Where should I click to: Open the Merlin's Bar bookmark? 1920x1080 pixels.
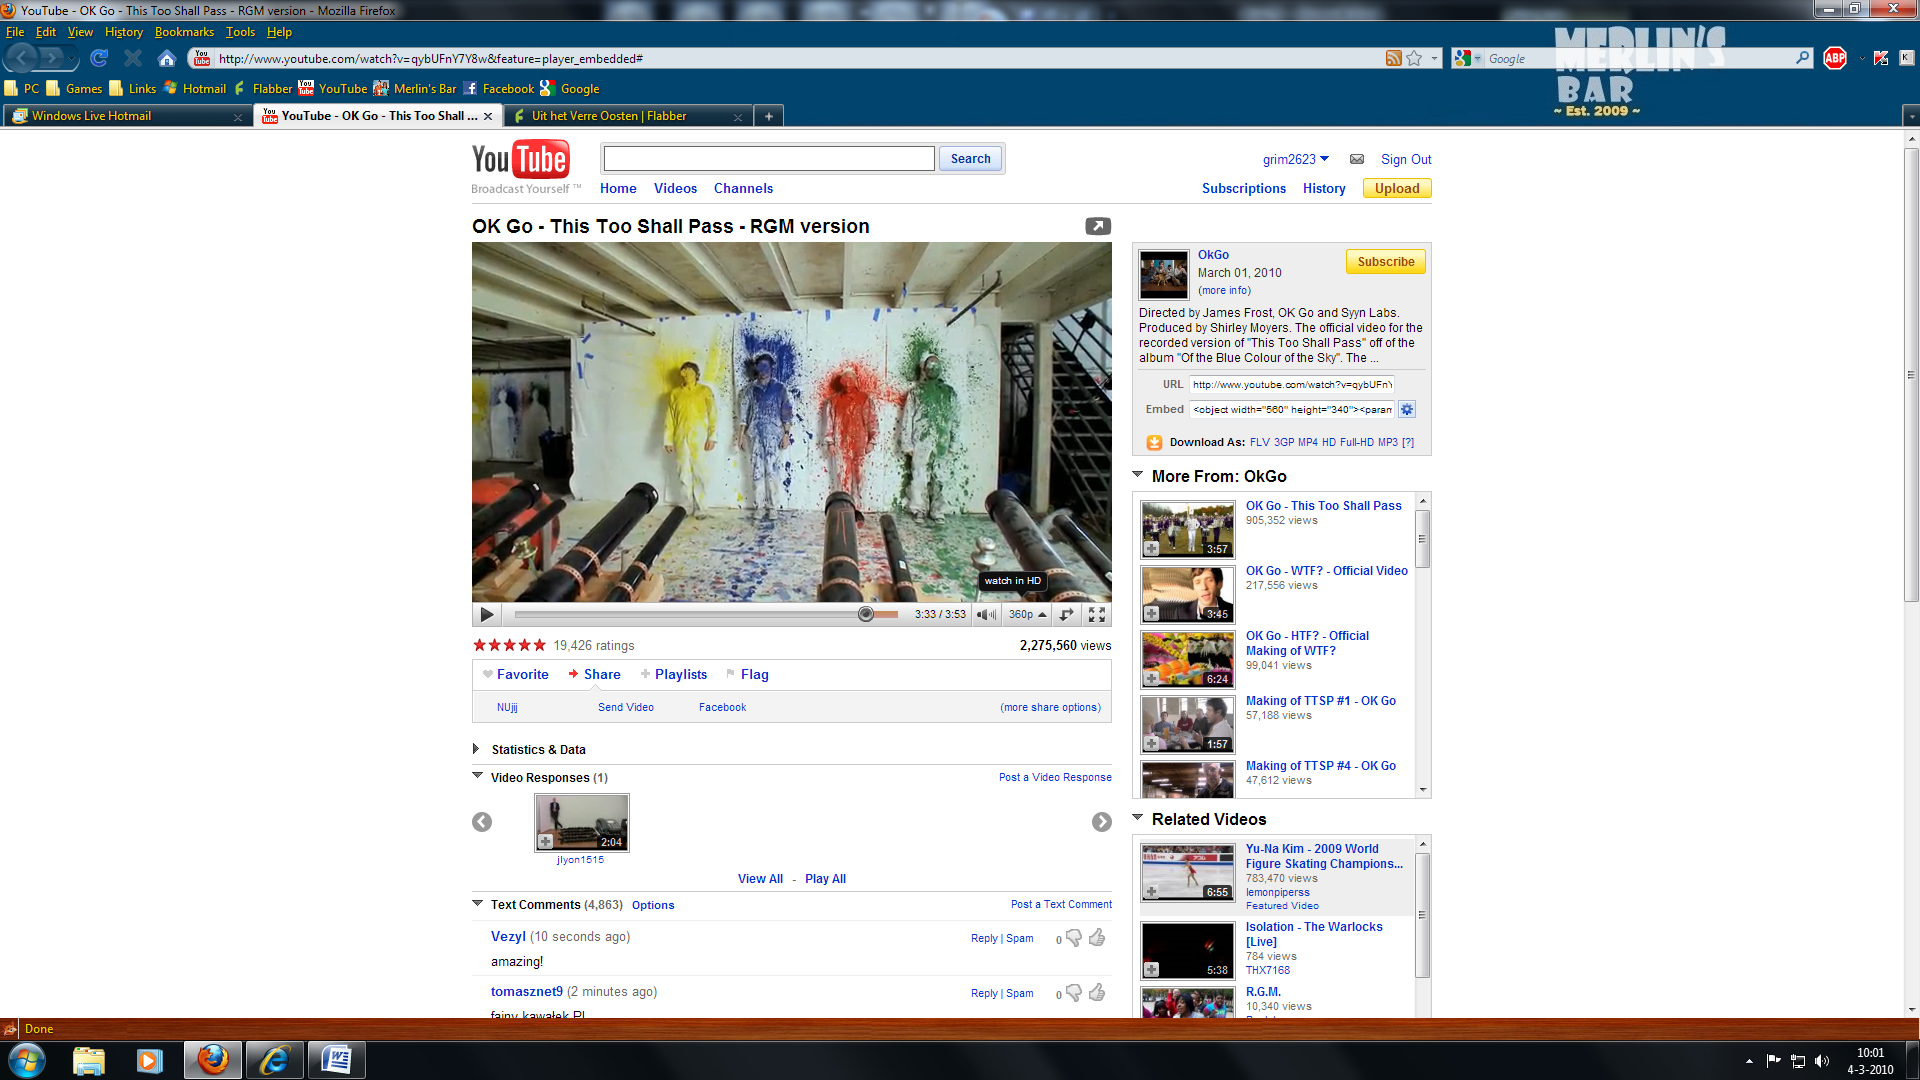click(414, 89)
